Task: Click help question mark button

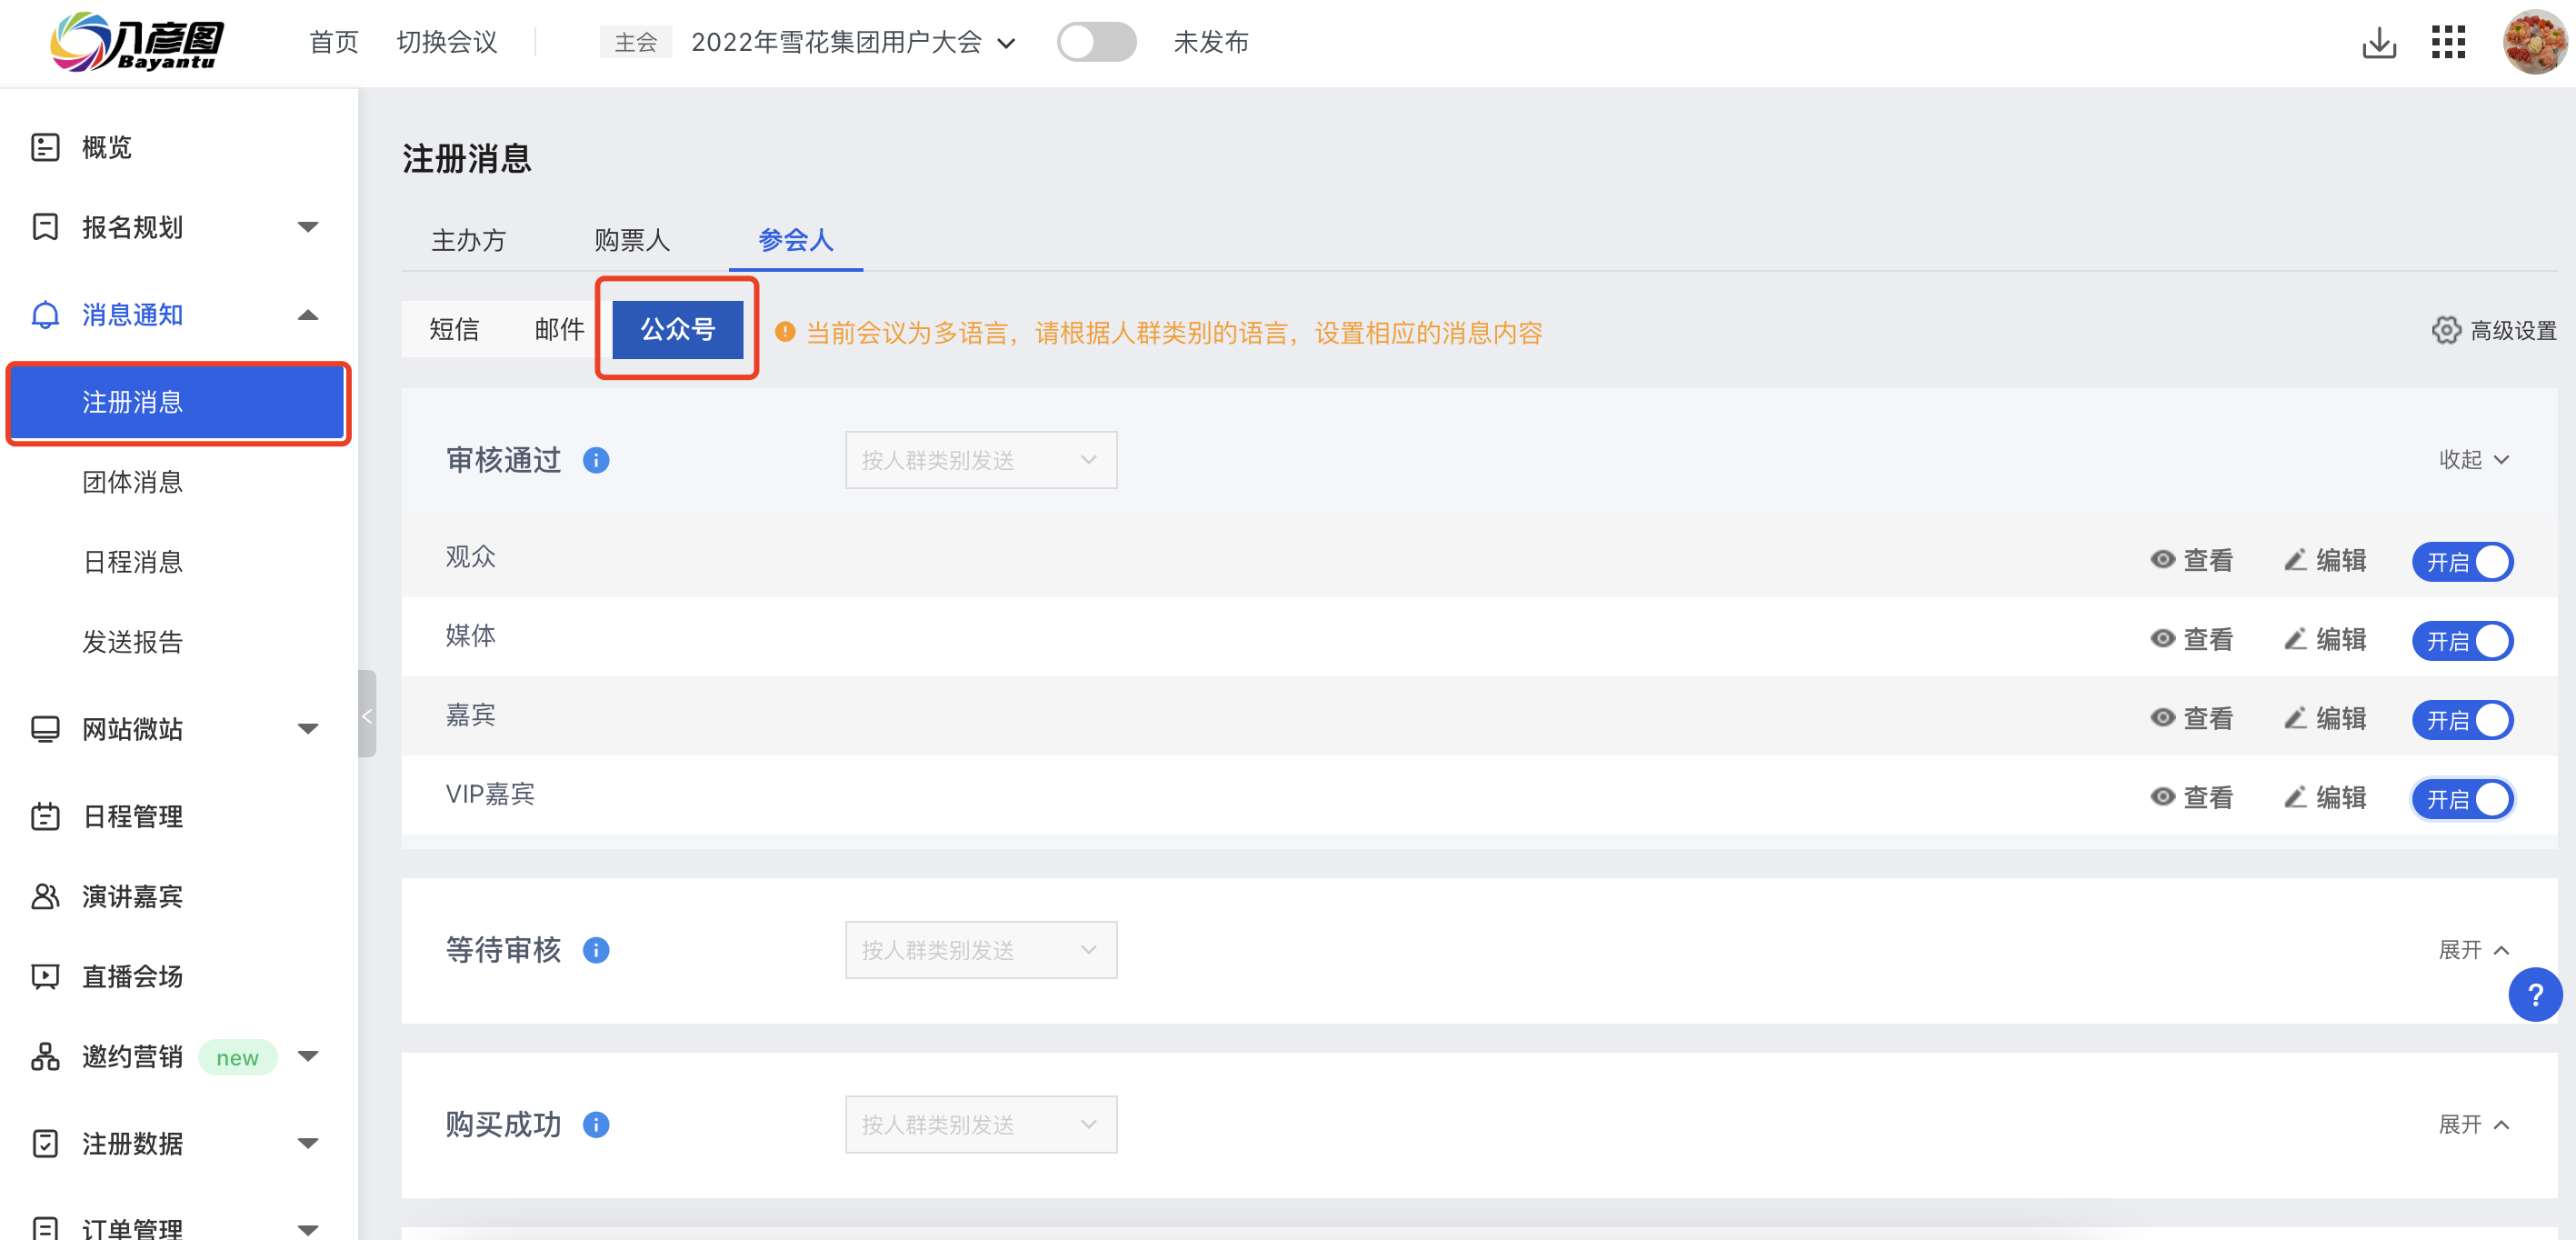Action: pyautogui.click(x=2535, y=997)
